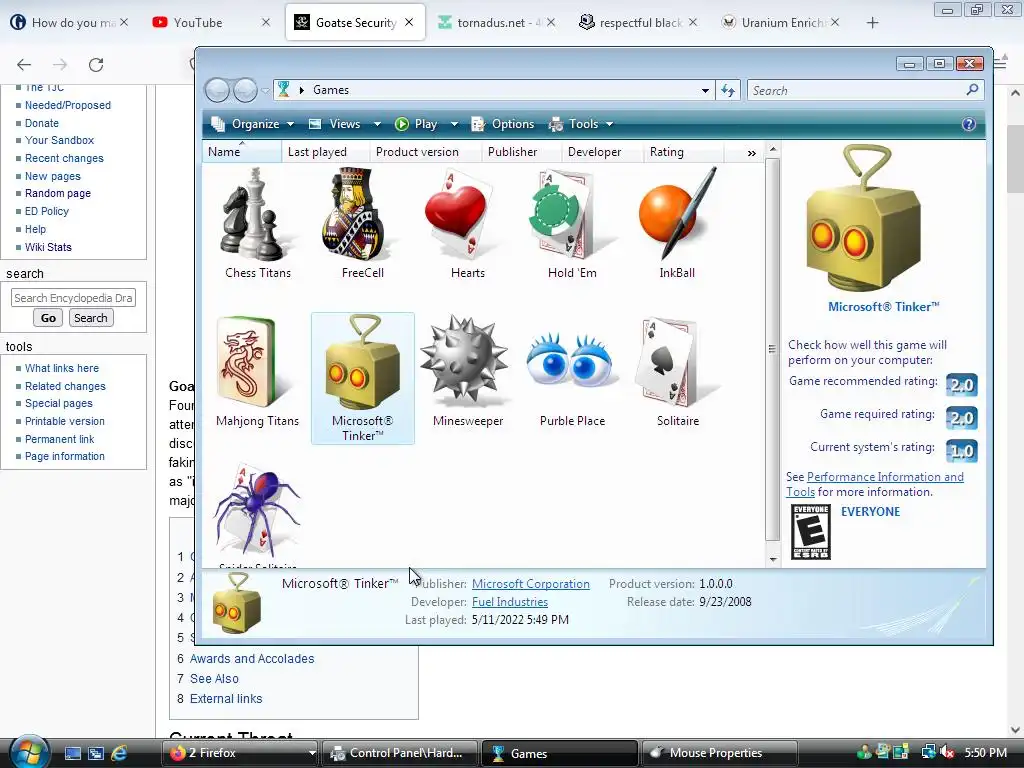This screenshot has width=1024, height=768.
Task: Click the ESRB Everyone rating badge
Action: click(x=810, y=532)
